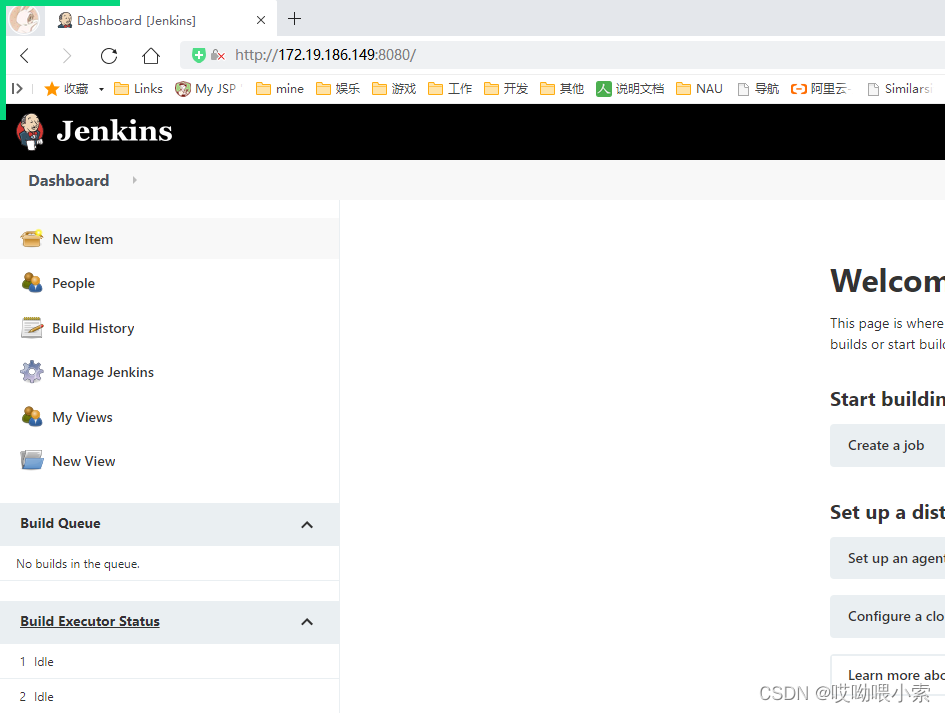The width and height of the screenshot is (945, 713).
Task: Go to browser home page icon
Action: [x=151, y=56]
